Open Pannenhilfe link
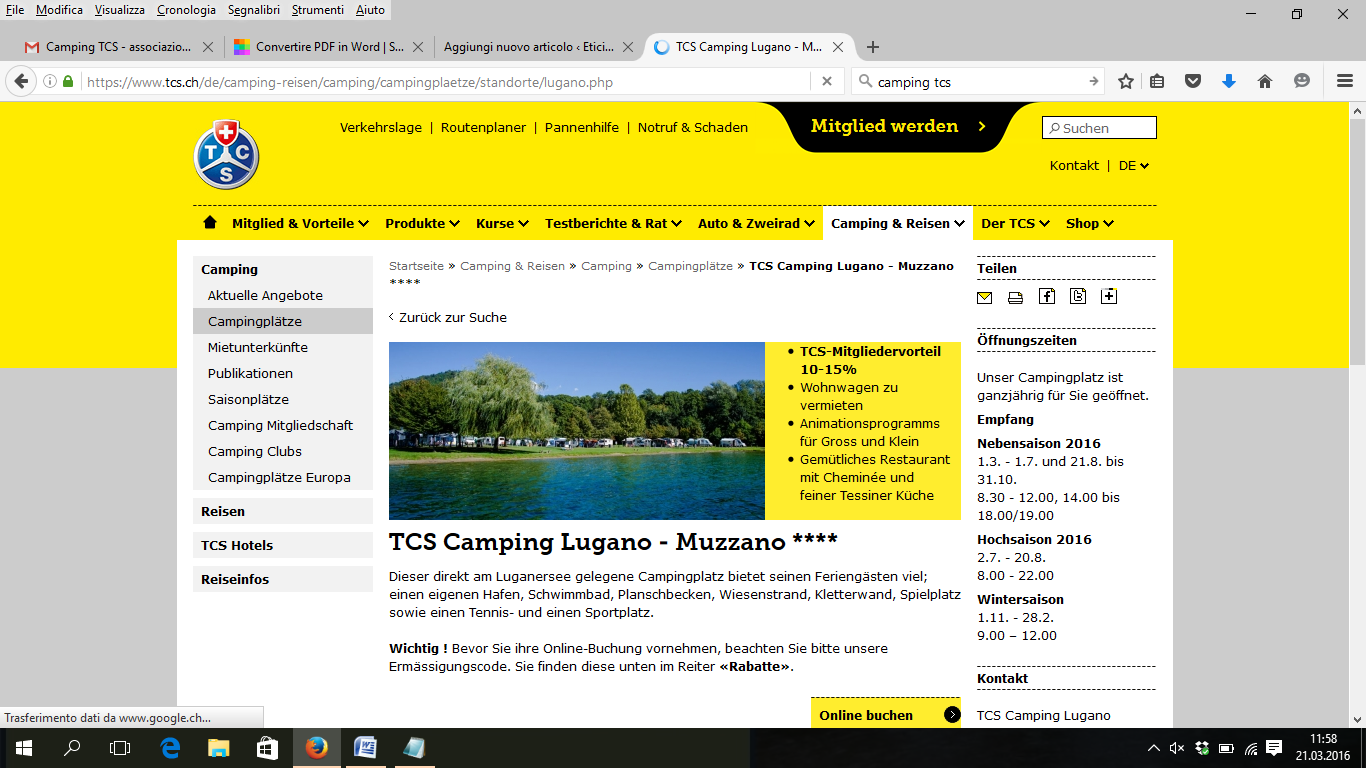Screen dimensions: 1366x768 point(582,127)
